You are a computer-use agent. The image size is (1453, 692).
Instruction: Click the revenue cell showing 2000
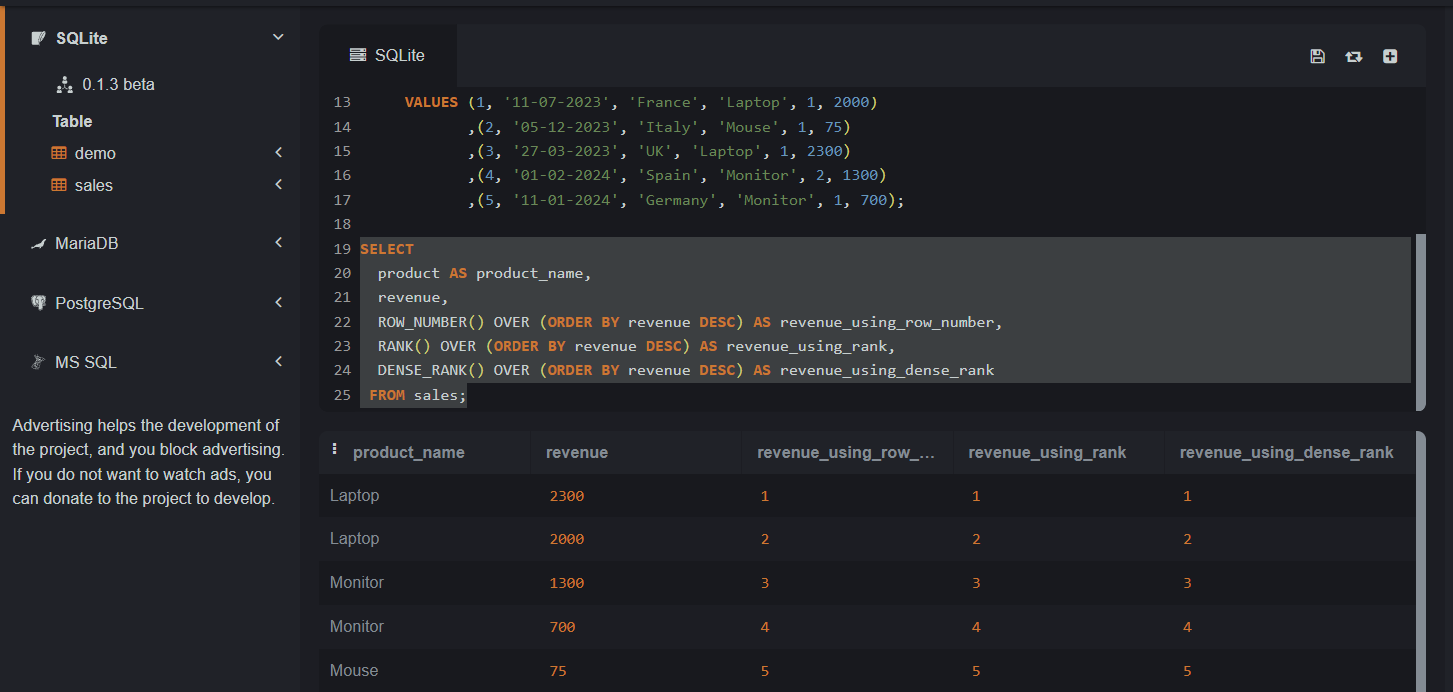tap(567, 539)
